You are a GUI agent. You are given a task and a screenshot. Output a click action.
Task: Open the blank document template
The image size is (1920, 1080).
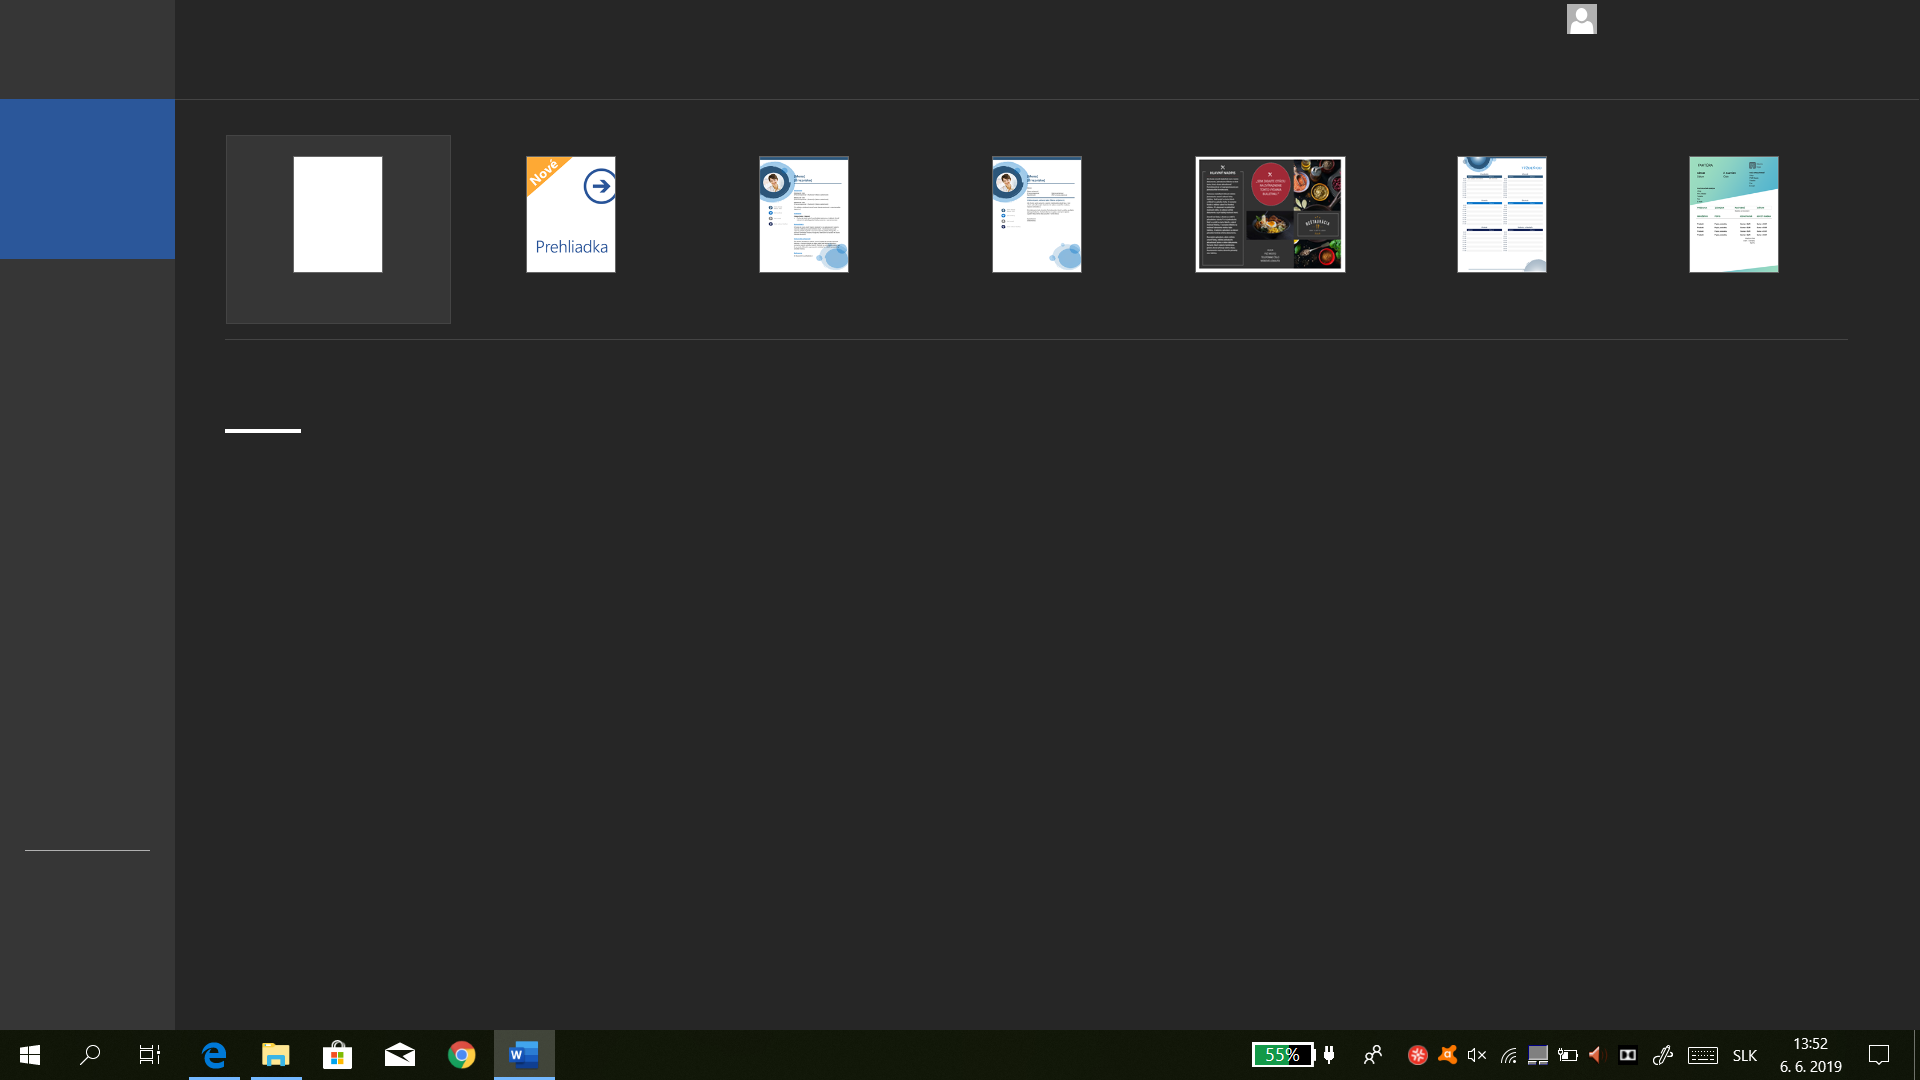pyautogui.click(x=338, y=215)
